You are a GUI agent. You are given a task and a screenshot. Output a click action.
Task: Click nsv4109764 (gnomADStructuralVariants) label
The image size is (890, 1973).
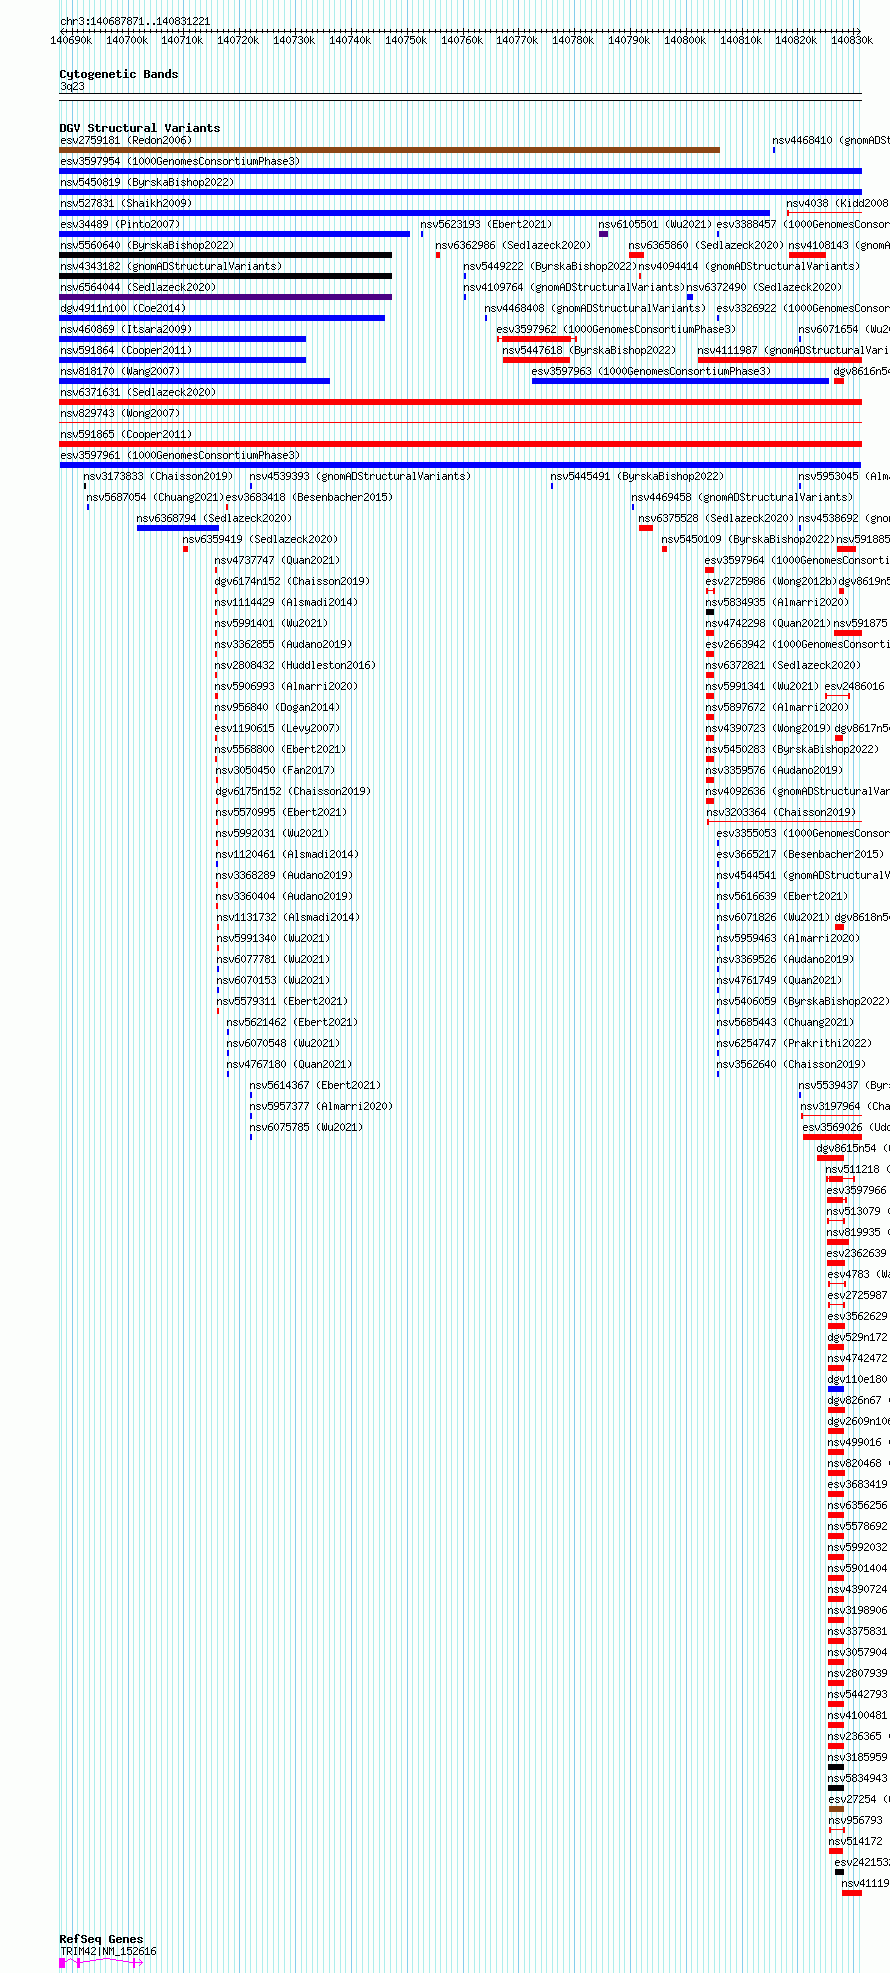point(574,288)
